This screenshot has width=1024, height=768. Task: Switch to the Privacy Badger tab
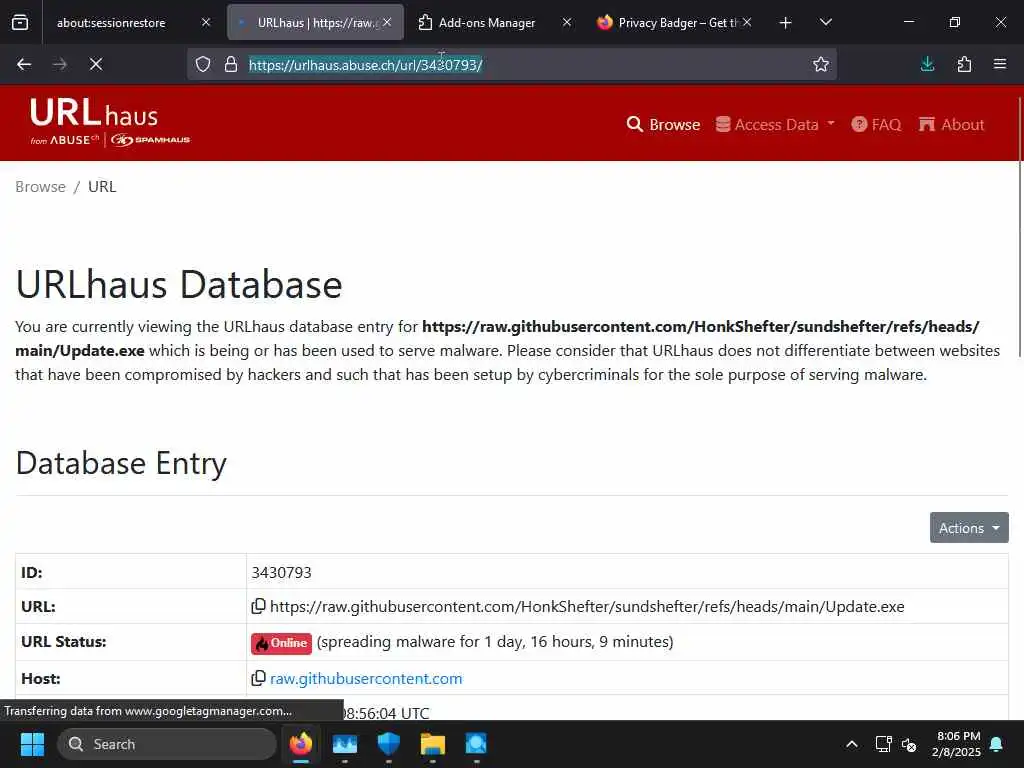676,22
